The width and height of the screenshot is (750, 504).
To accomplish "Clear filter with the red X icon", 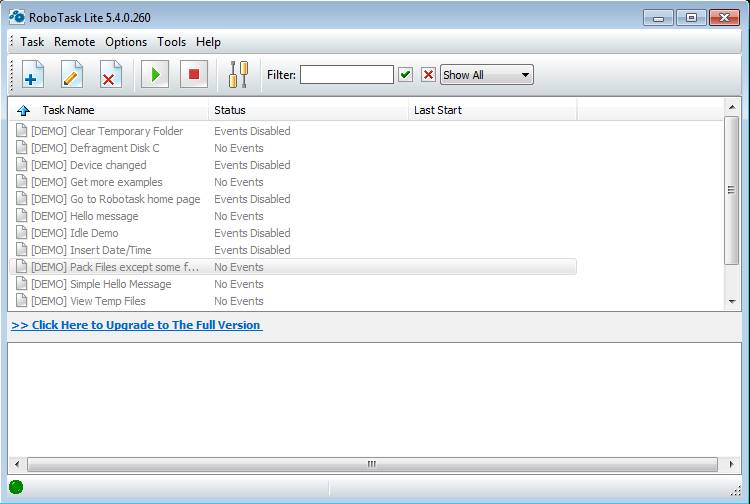I will coord(428,75).
